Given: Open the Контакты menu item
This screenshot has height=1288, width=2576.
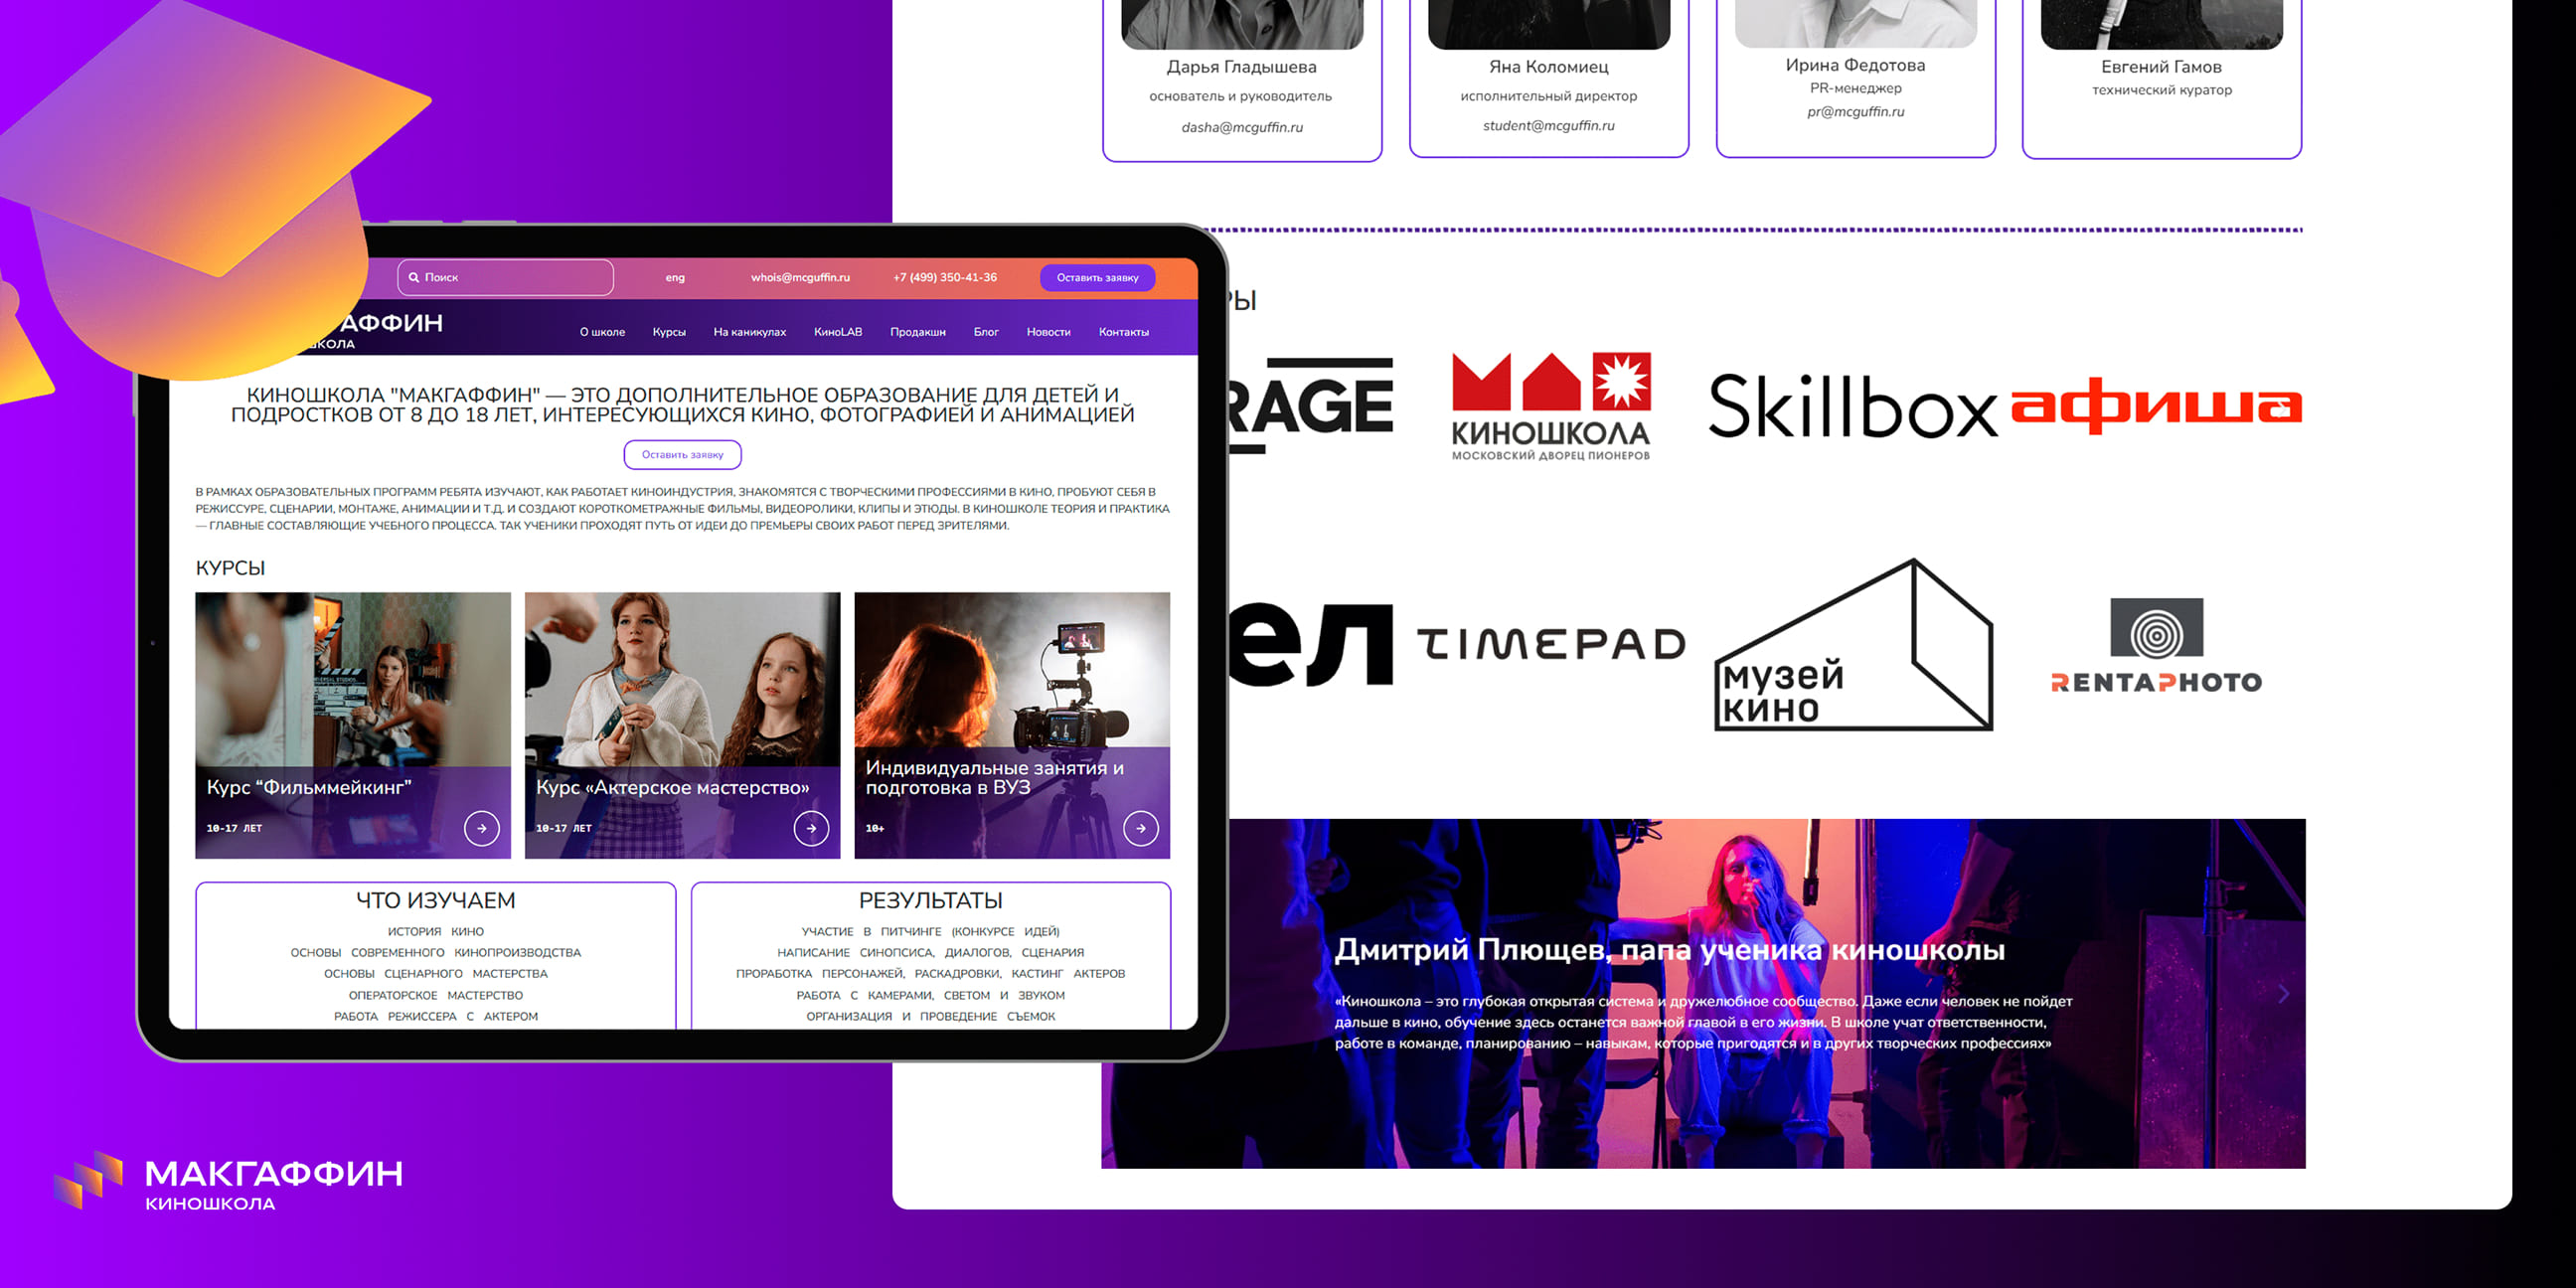Looking at the screenshot, I should pos(1123,332).
